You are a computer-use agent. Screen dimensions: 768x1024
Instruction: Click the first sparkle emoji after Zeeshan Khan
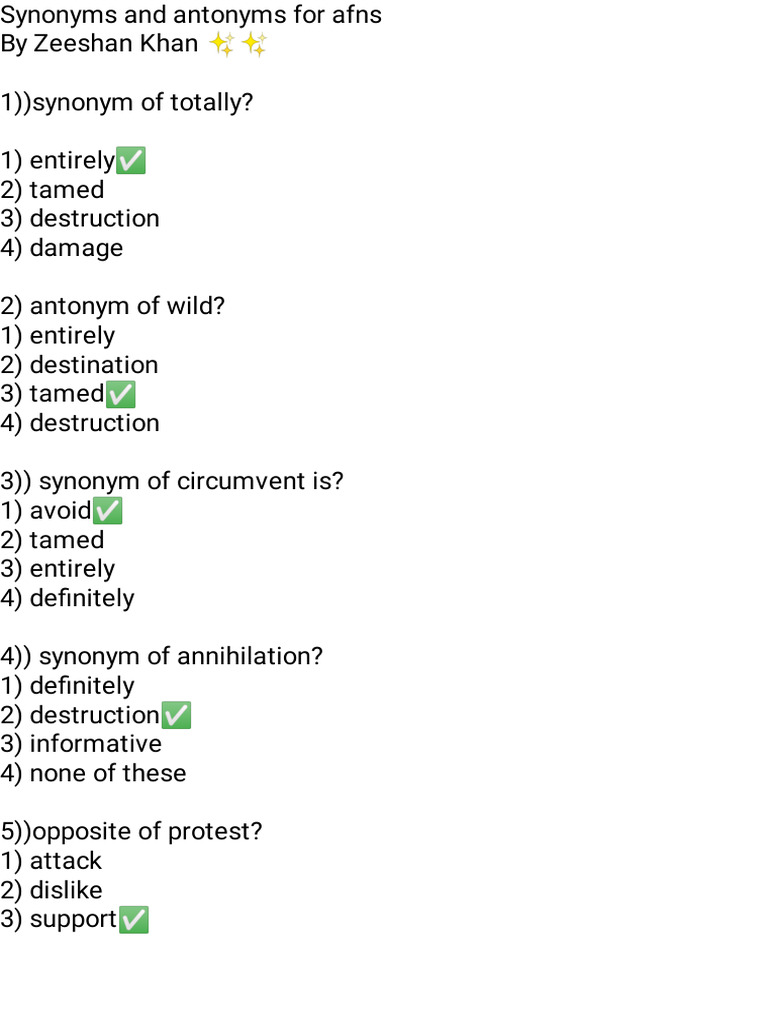tap(222, 44)
